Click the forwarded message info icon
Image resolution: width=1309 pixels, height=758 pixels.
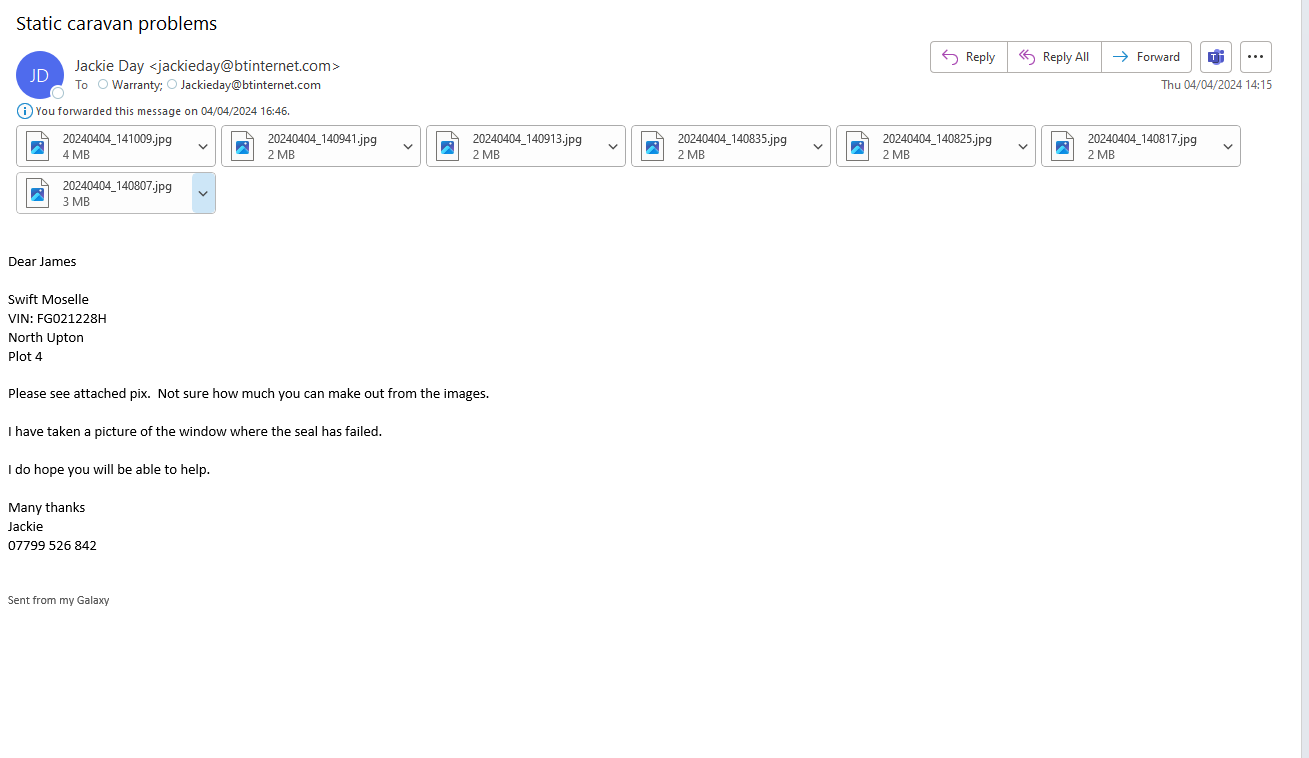25,111
